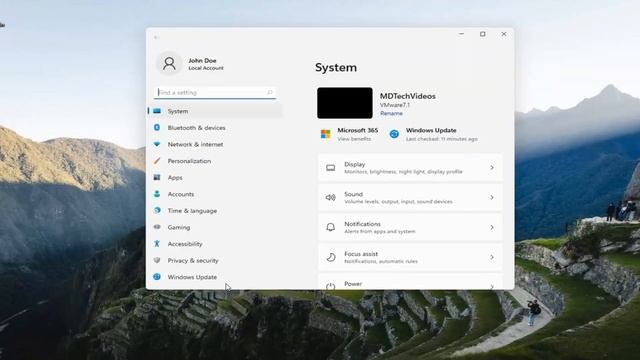Click the Focus assist moon icon

point(331,257)
